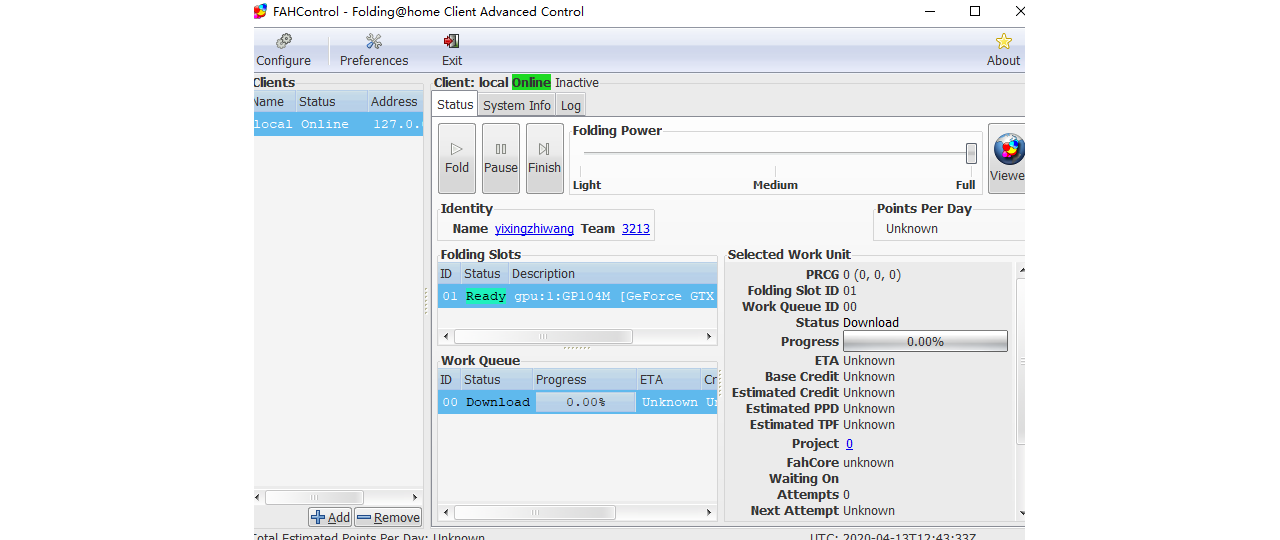Set folding power to Medium
This screenshot has height=540, width=1280.
coord(775,185)
